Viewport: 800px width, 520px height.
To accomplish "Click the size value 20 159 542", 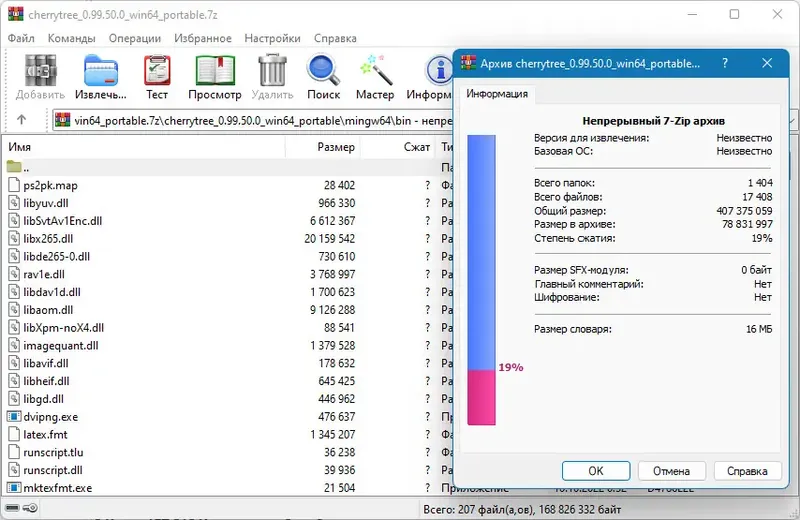I will coord(330,238).
